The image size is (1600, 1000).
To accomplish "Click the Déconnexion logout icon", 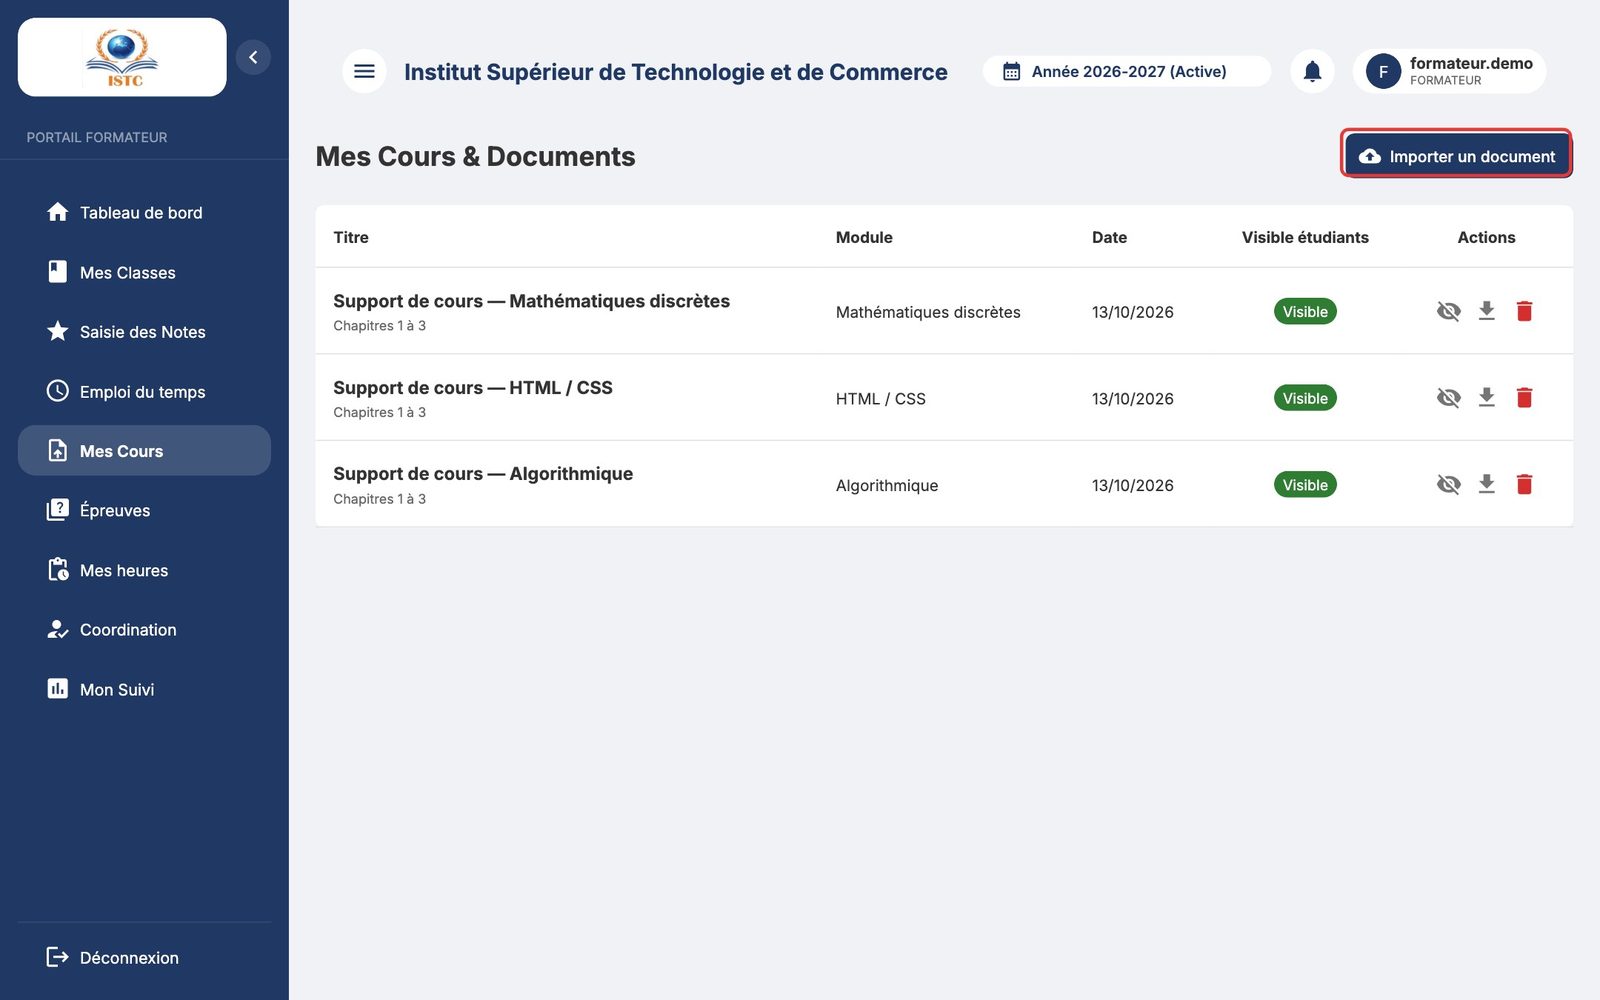I will point(58,957).
